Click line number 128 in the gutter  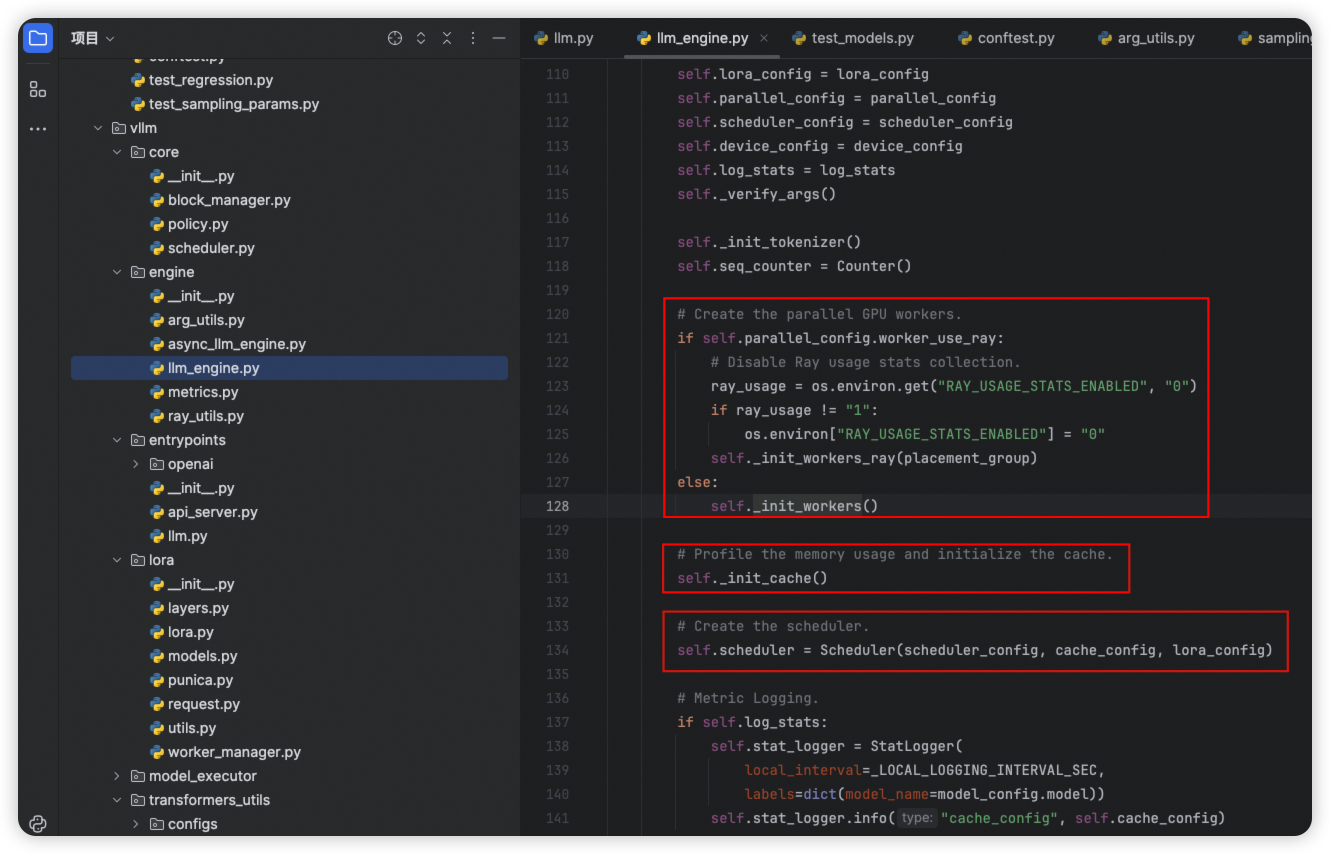click(556, 506)
